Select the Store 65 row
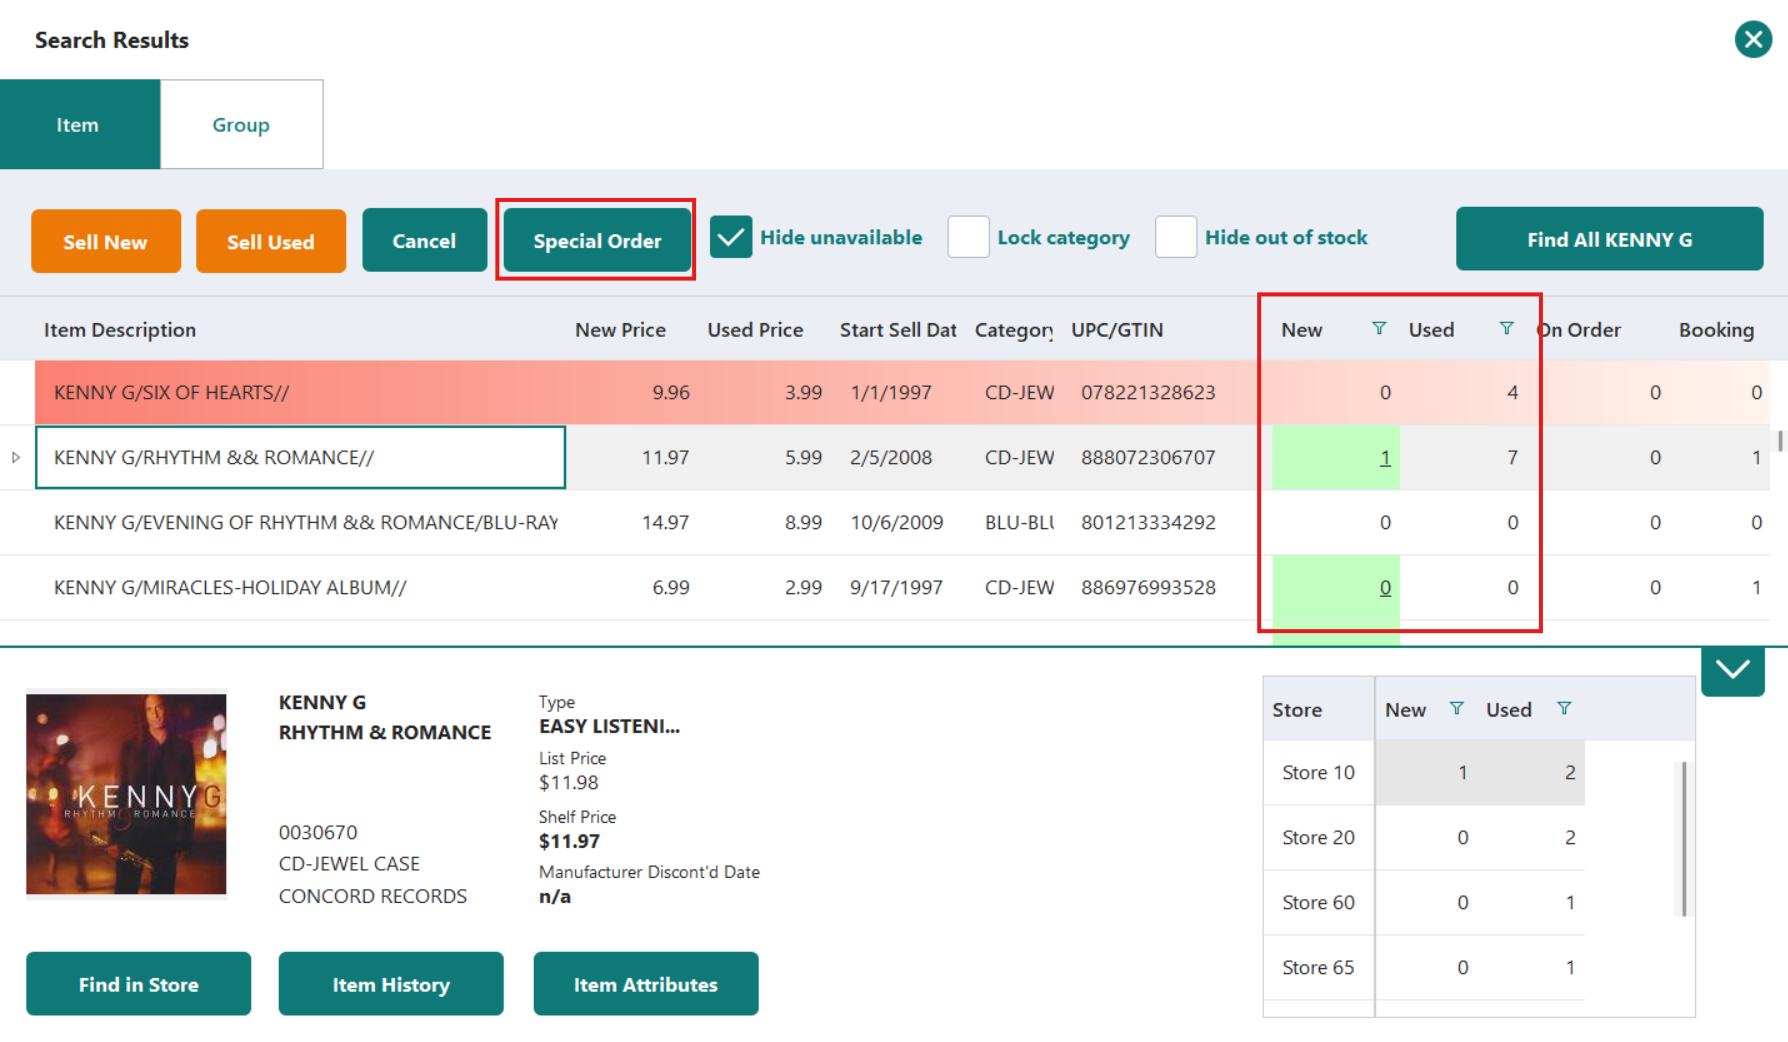 coord(1424,967)
